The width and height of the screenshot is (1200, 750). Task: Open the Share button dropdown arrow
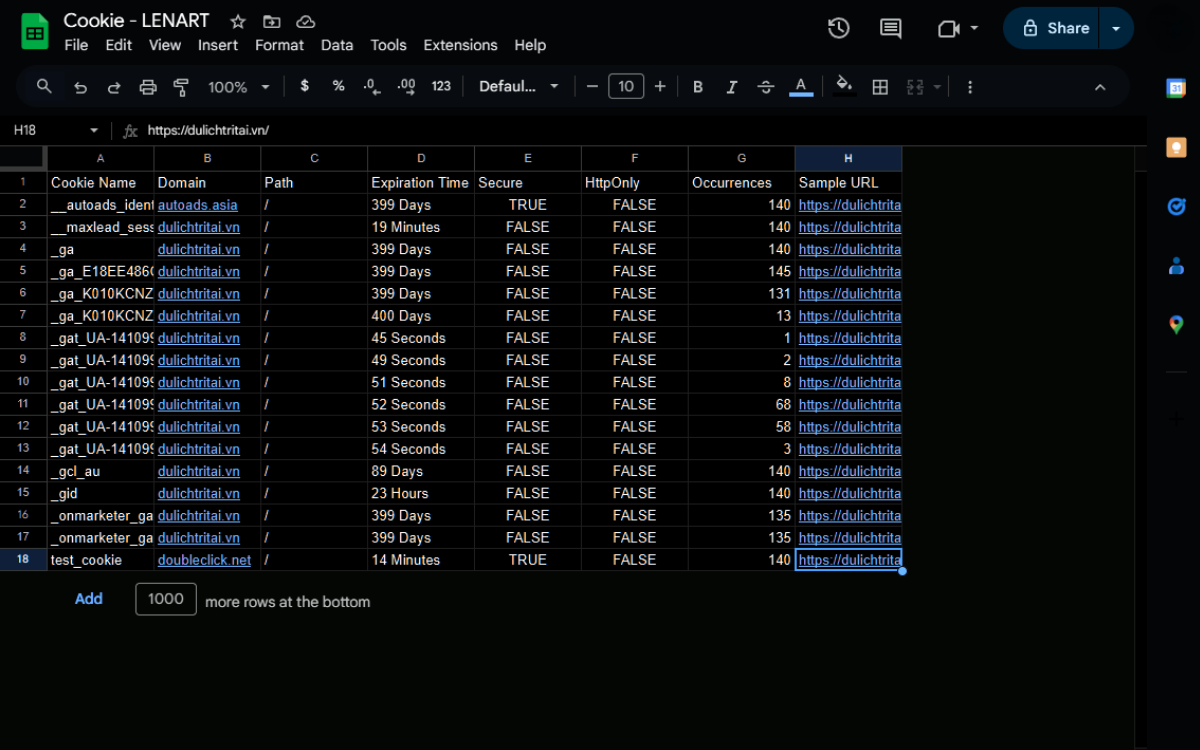point(1116,28)
